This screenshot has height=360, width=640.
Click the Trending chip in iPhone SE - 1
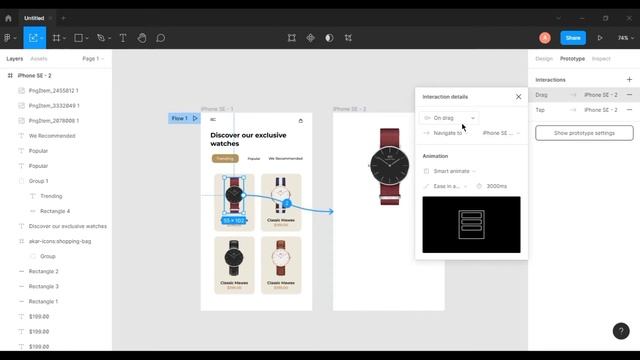(x=225, y=158)
